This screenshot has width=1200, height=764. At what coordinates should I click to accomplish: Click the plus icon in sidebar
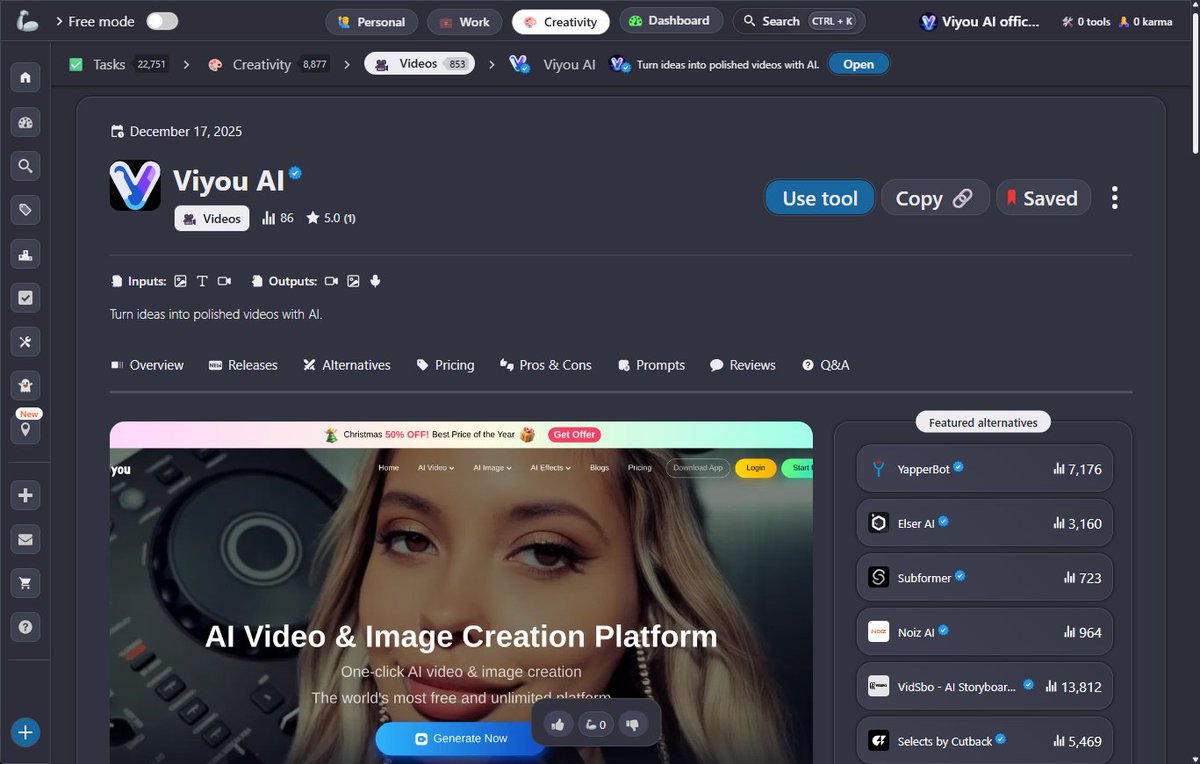tap(25, 495)
